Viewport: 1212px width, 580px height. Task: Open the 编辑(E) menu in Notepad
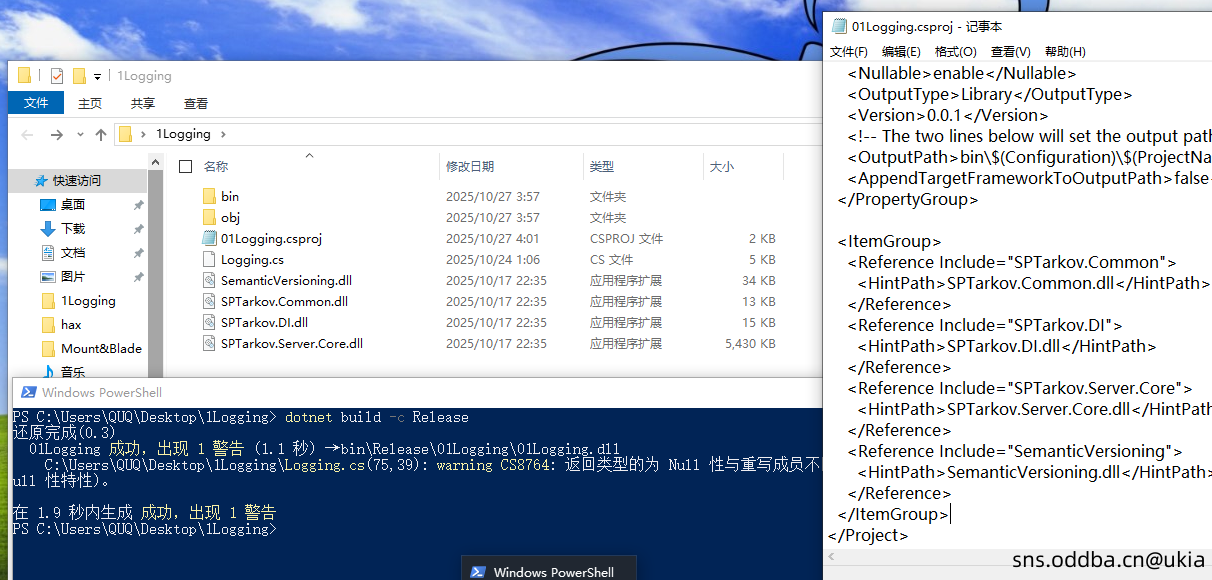tap(901, 52)
